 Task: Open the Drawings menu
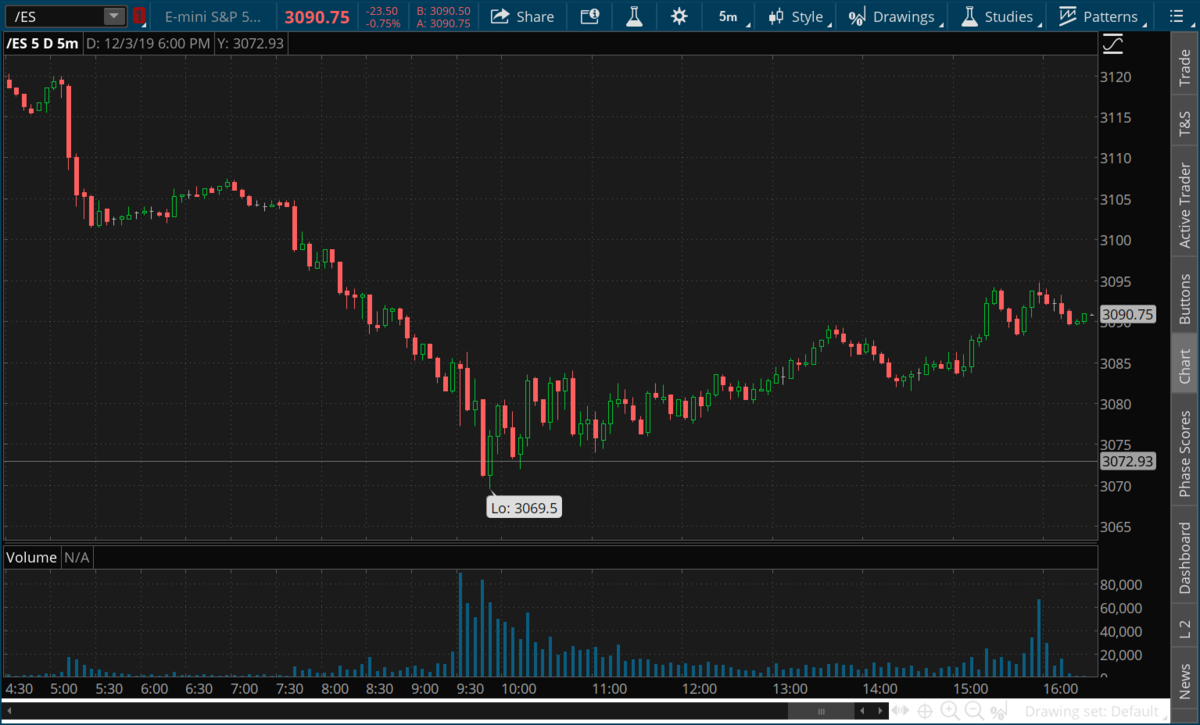point(894,16)
